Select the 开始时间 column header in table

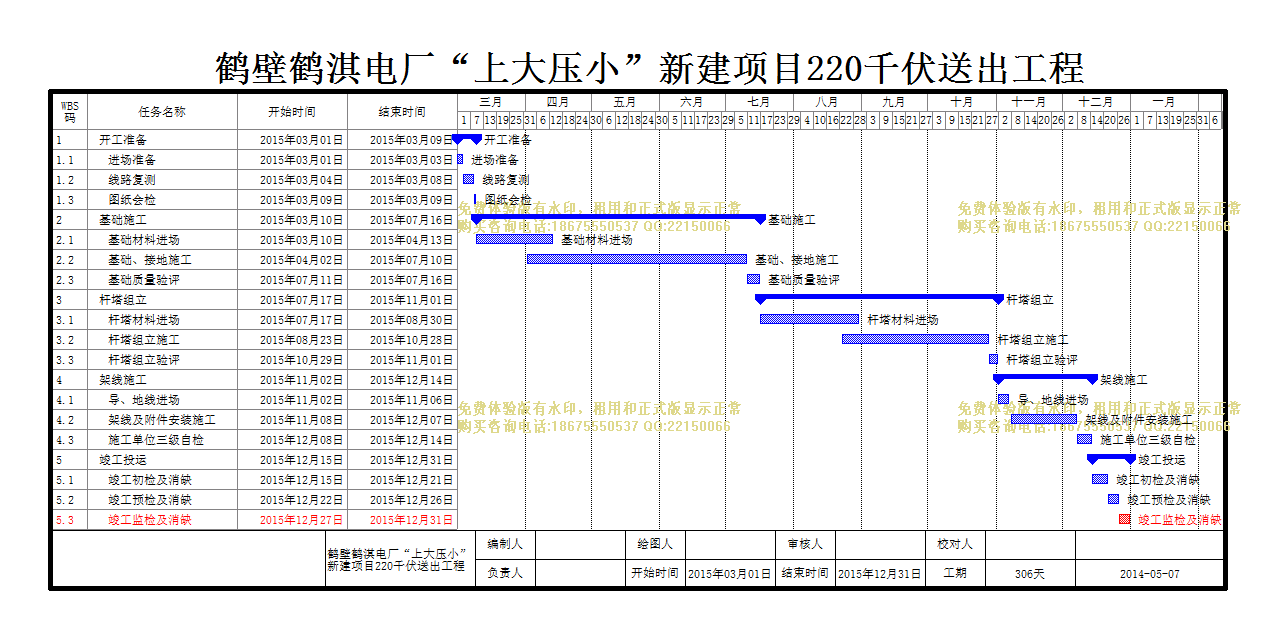(292, 111)
